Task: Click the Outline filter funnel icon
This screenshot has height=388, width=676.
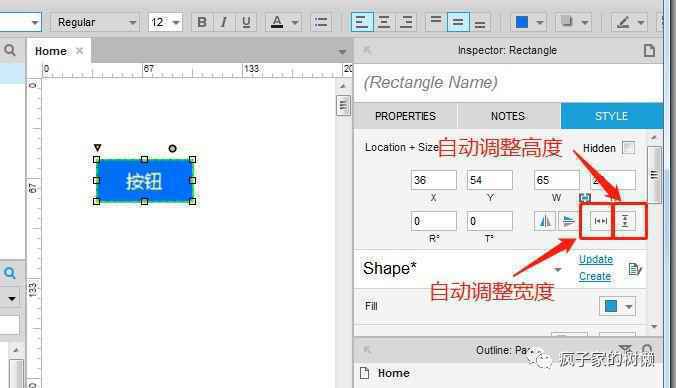Action: [x=625, y=350]
